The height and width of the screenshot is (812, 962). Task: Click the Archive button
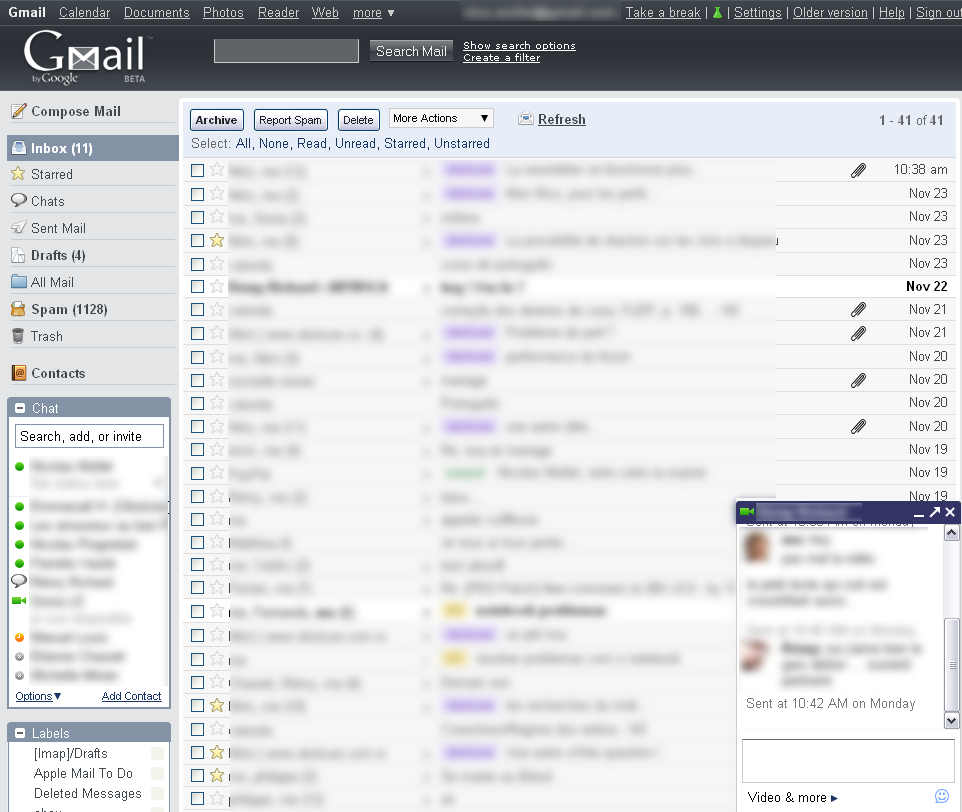pyautogui.click(x=217, y=120)
